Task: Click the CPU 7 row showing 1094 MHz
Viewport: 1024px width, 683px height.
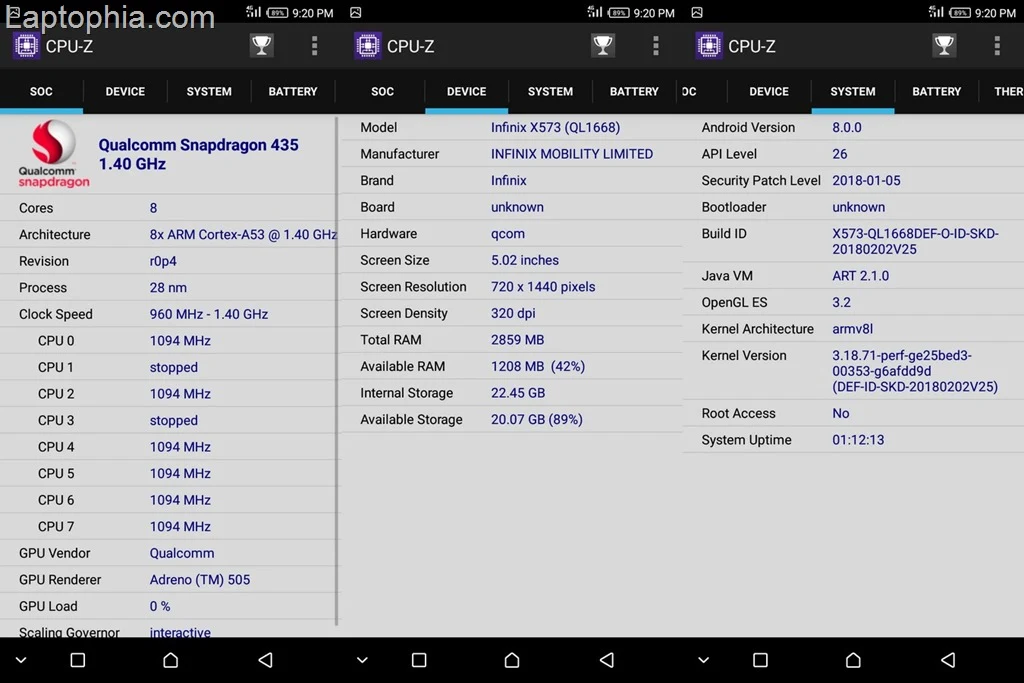Action: coord(168,526)
